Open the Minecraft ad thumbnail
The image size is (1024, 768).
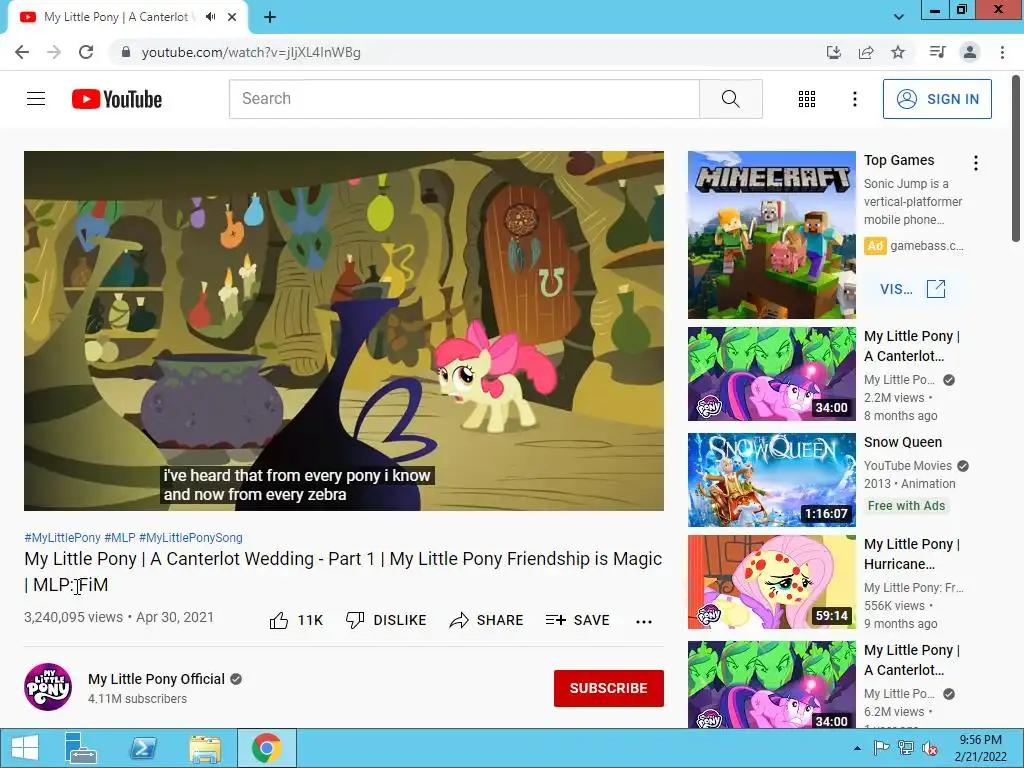[771, 235]
